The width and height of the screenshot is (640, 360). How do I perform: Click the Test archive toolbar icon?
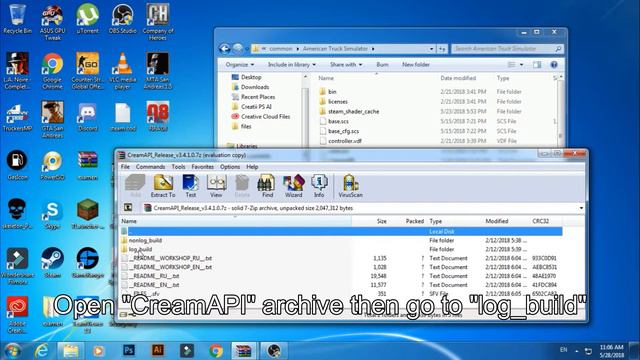coord(190,186)
